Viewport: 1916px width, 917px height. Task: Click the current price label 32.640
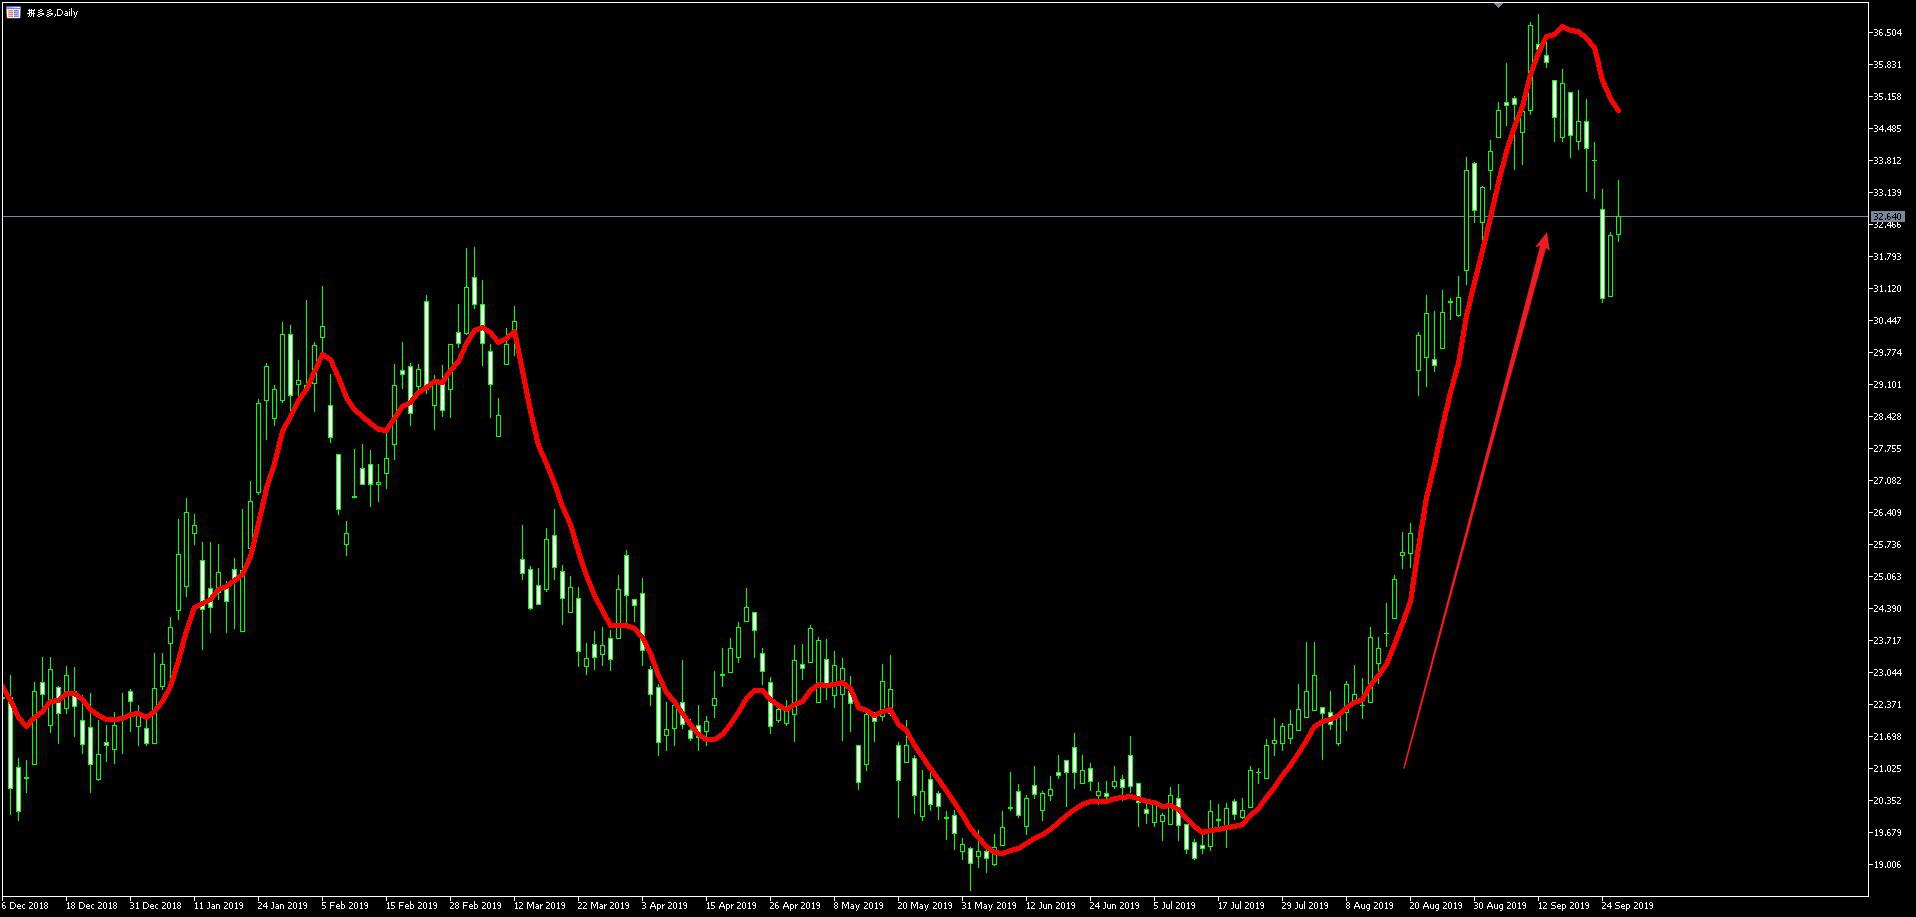click(x=1886, y=216)
